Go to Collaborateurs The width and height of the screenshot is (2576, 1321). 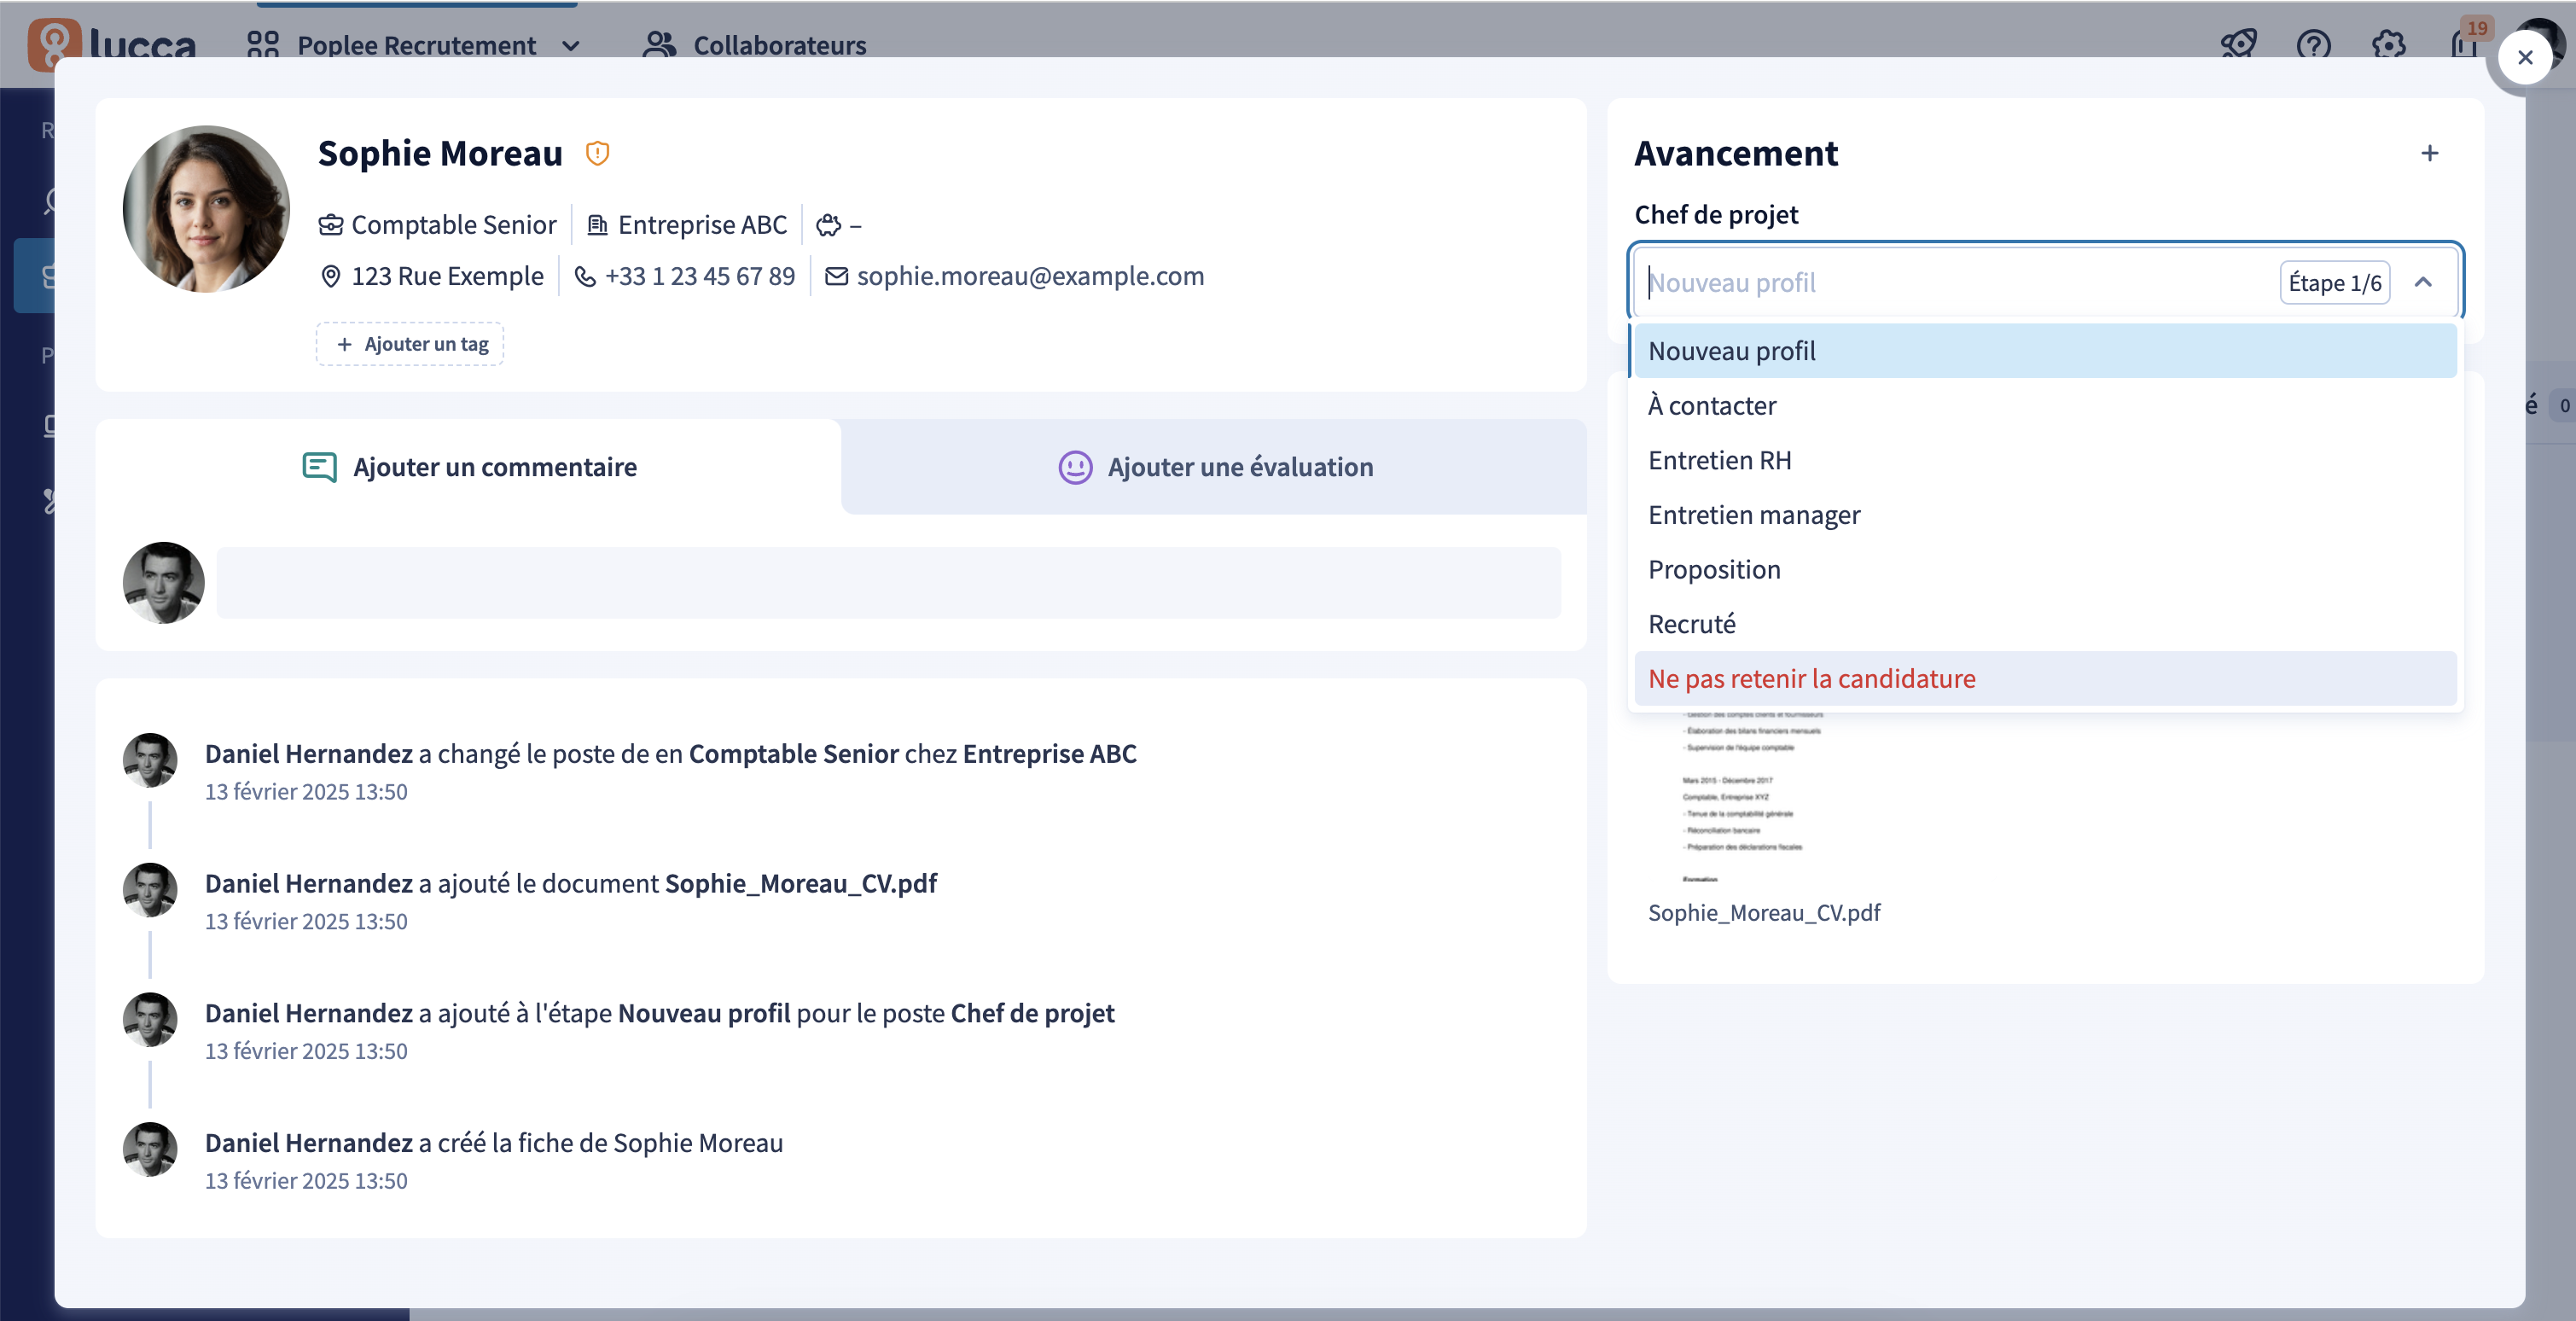coord(755,45)
